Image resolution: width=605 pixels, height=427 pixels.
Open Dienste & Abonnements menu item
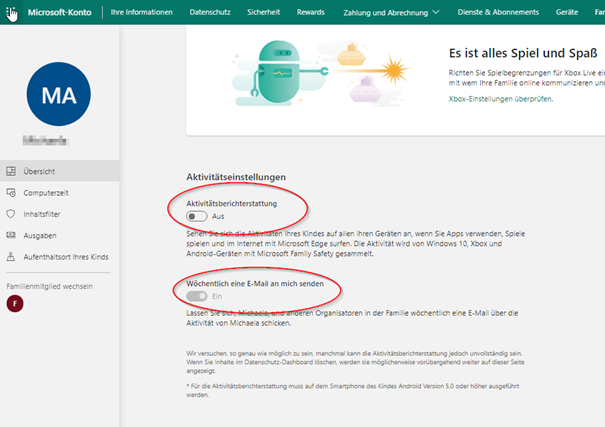[x=498, y=12]
